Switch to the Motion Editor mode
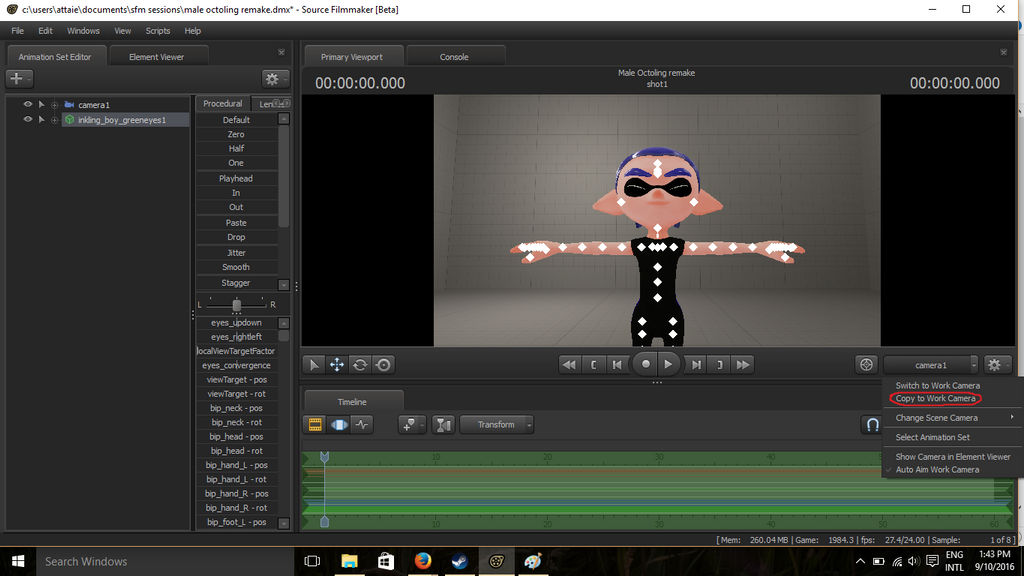This screenshot has height=576, width=1024. click(339, 424)
